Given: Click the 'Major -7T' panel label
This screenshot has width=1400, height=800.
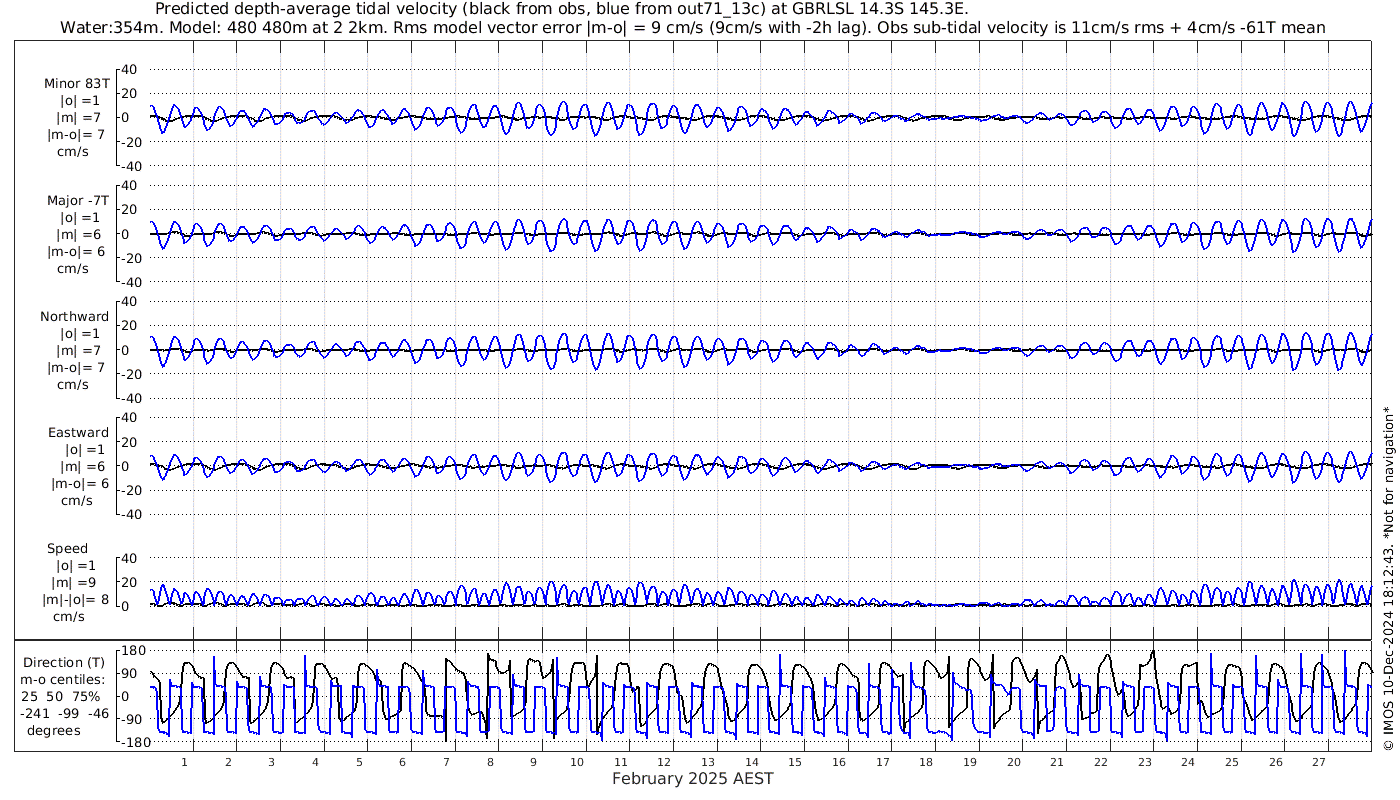Looking at the screenshot, I should coord(78,200).
